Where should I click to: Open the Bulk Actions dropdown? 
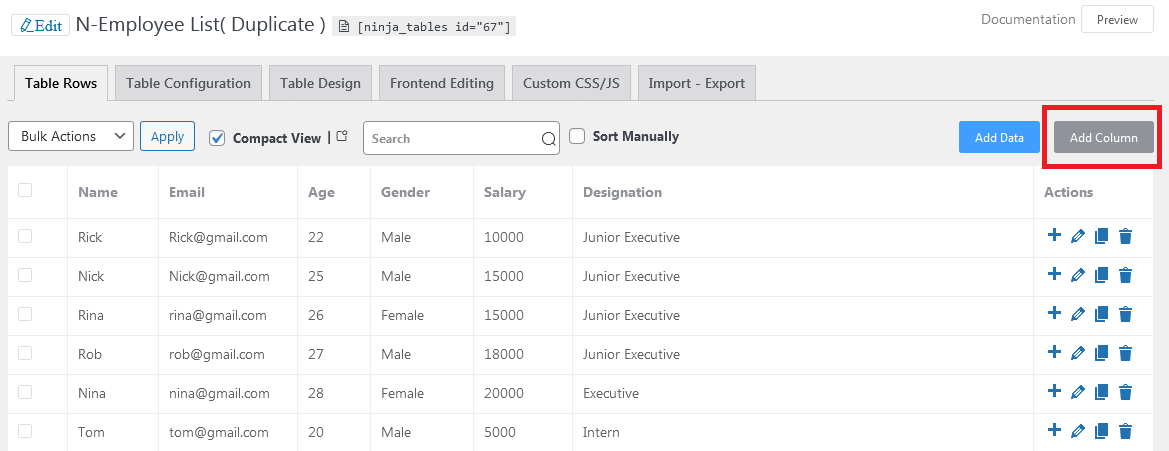[71, 137]
